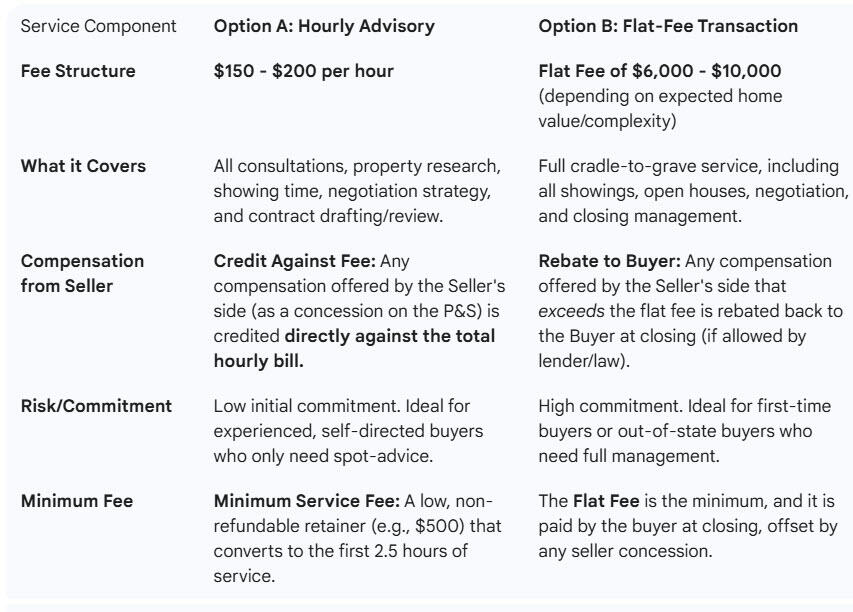853x612 pixels.
Task: Select the "Compensation from Seller" row label
Action: click(83, 270)
